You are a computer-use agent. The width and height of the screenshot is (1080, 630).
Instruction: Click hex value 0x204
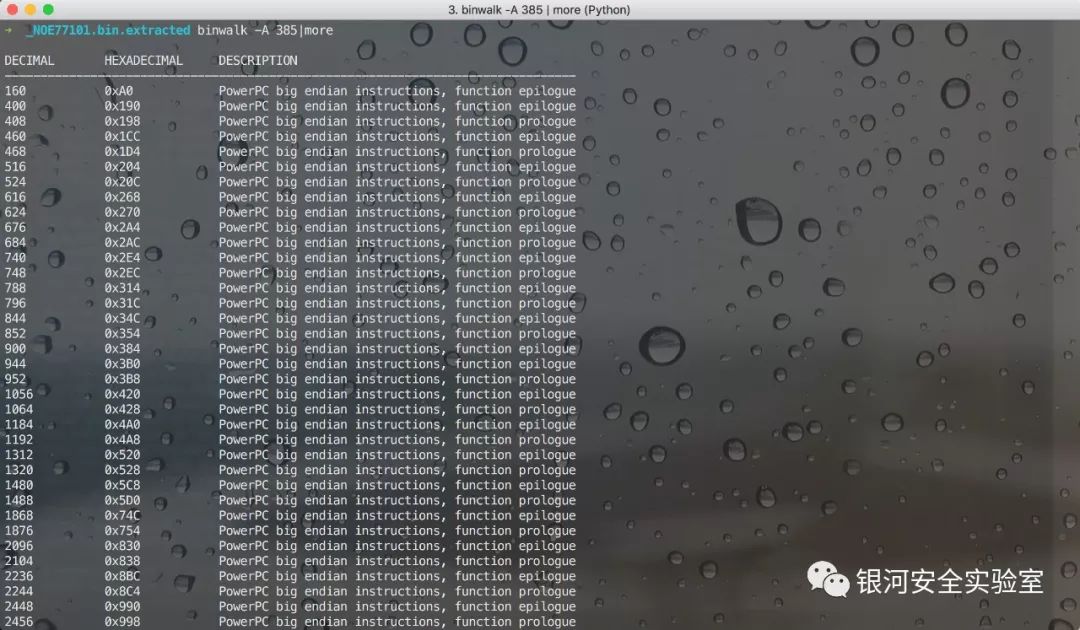coord(122,167)
